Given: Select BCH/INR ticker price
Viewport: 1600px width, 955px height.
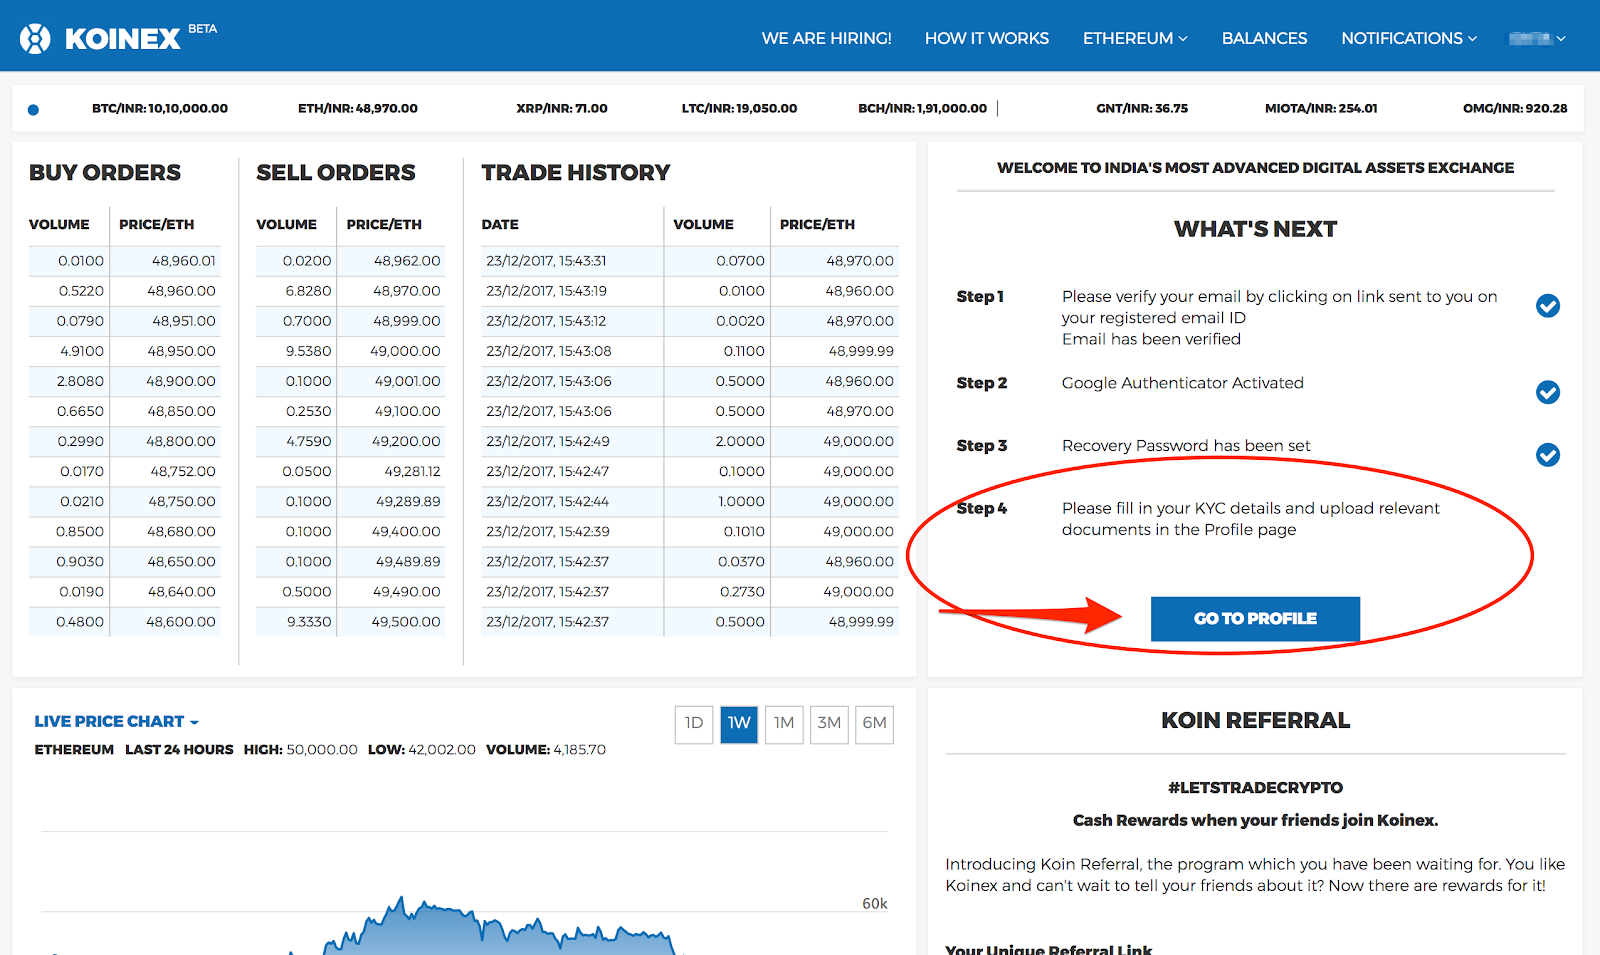Looking at the screenshot, I should click(x=922, y=108).
